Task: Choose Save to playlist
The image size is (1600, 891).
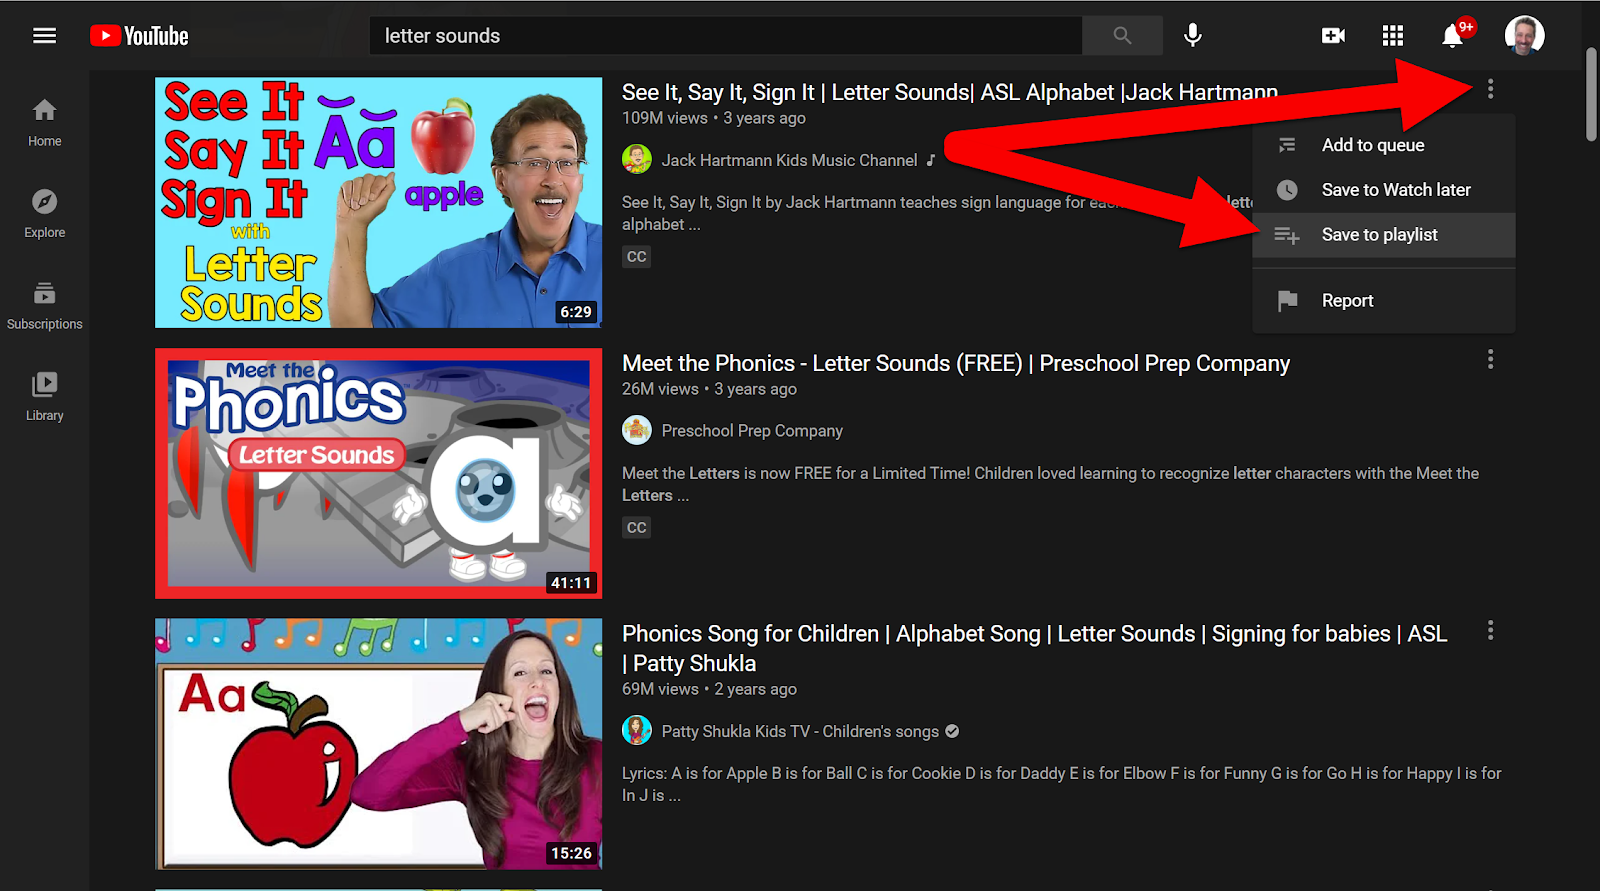Action: click(x=1383, y=235)
